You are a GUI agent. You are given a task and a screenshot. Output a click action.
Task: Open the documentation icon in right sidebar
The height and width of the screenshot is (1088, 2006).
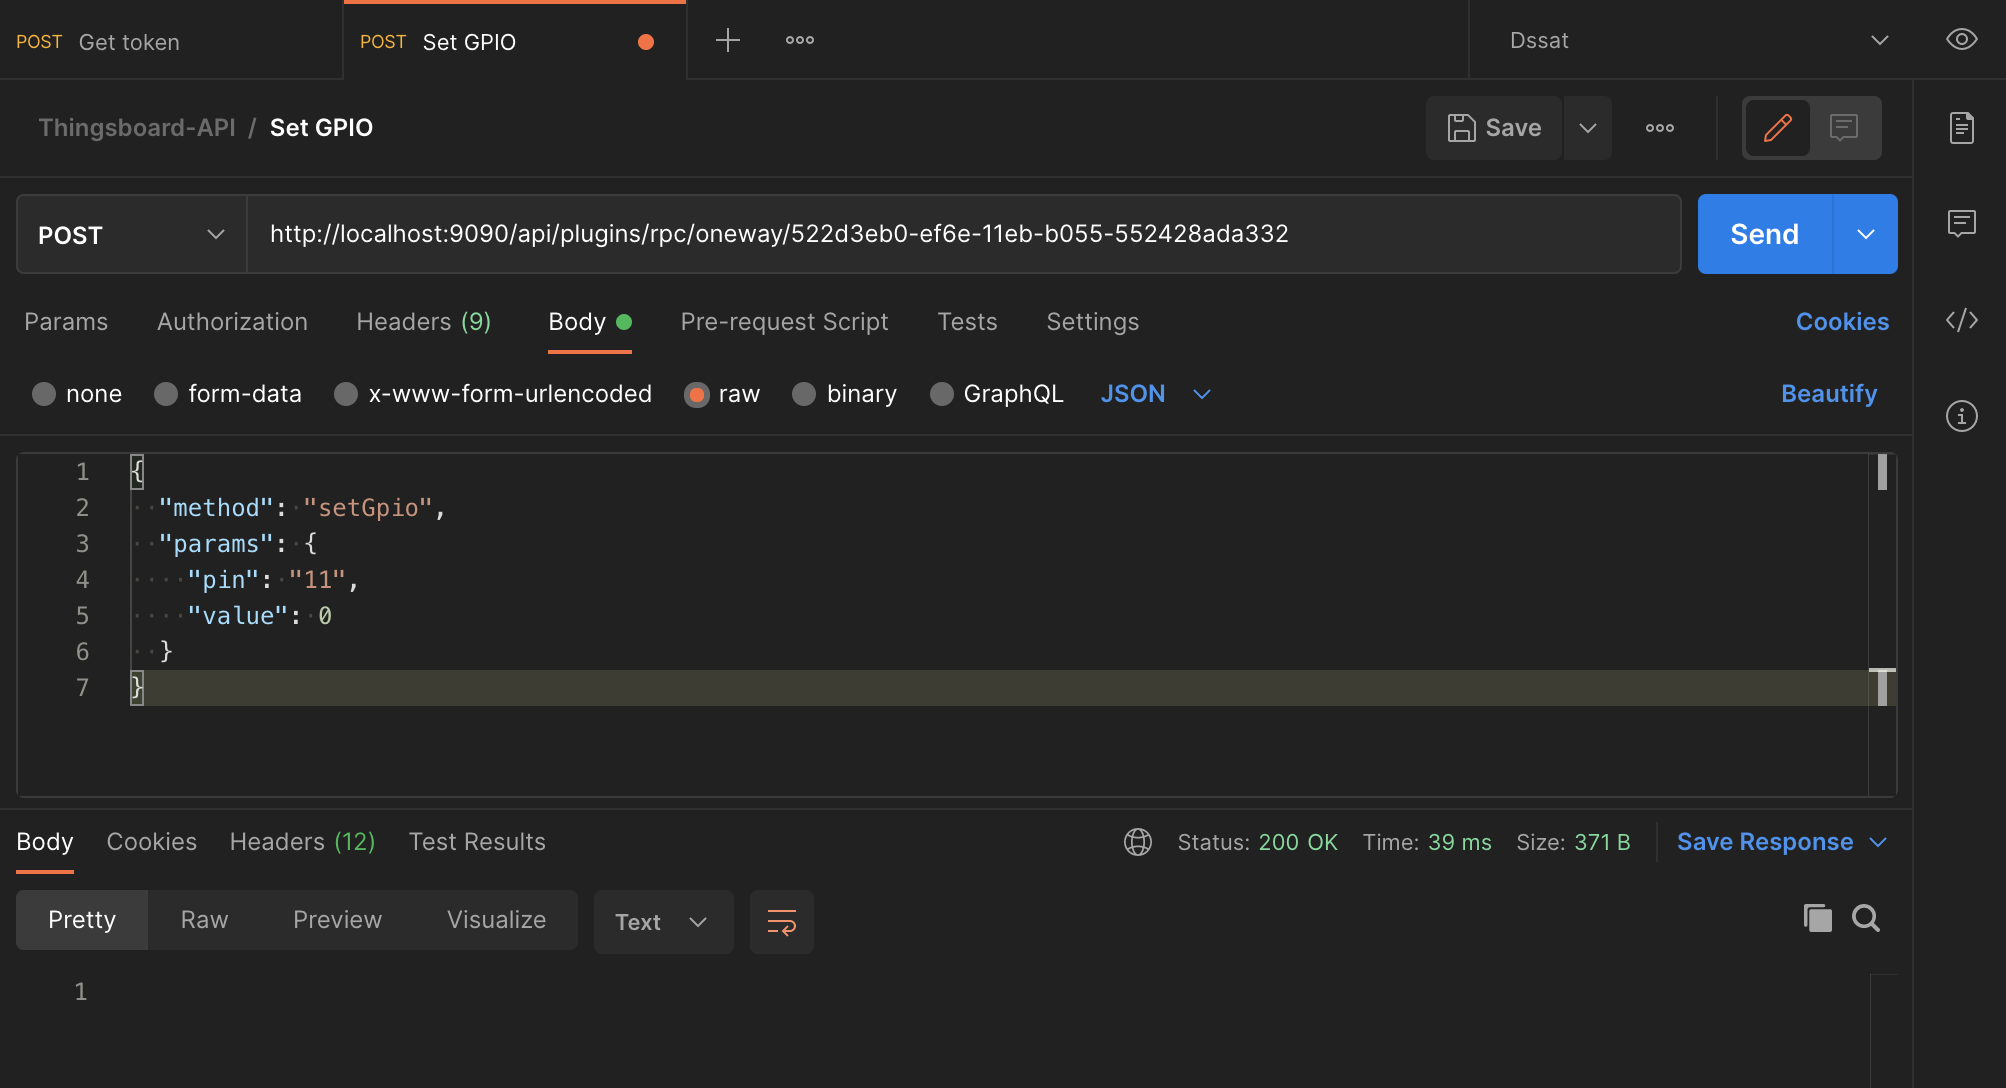pos(1961,128)
